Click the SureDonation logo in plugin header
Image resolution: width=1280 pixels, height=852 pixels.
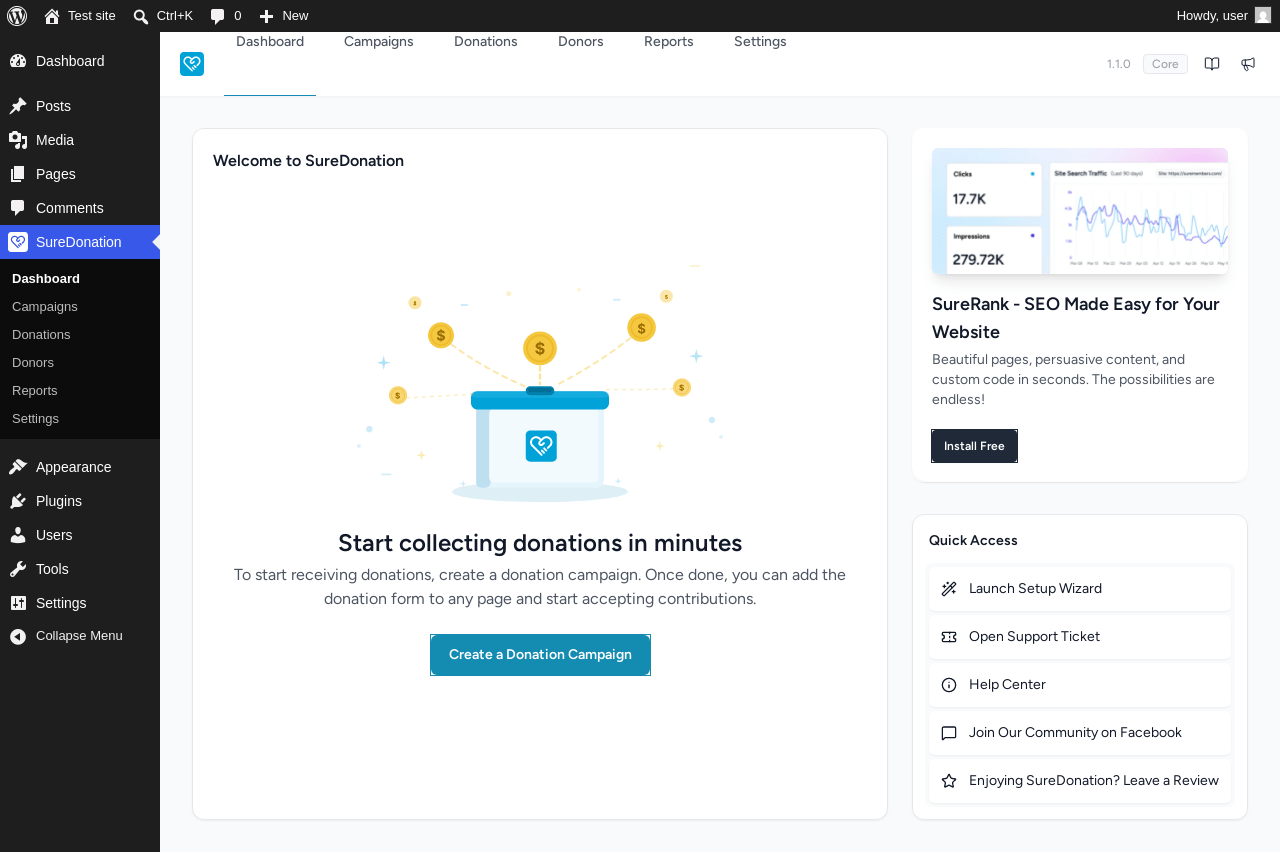192,64
